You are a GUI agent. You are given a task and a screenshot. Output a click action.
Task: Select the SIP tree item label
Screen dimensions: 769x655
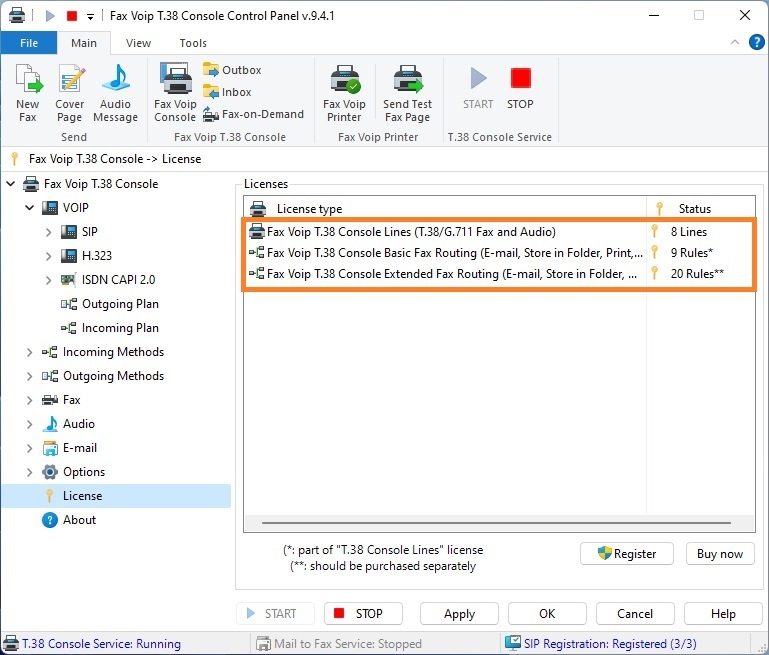coord(90,232)
